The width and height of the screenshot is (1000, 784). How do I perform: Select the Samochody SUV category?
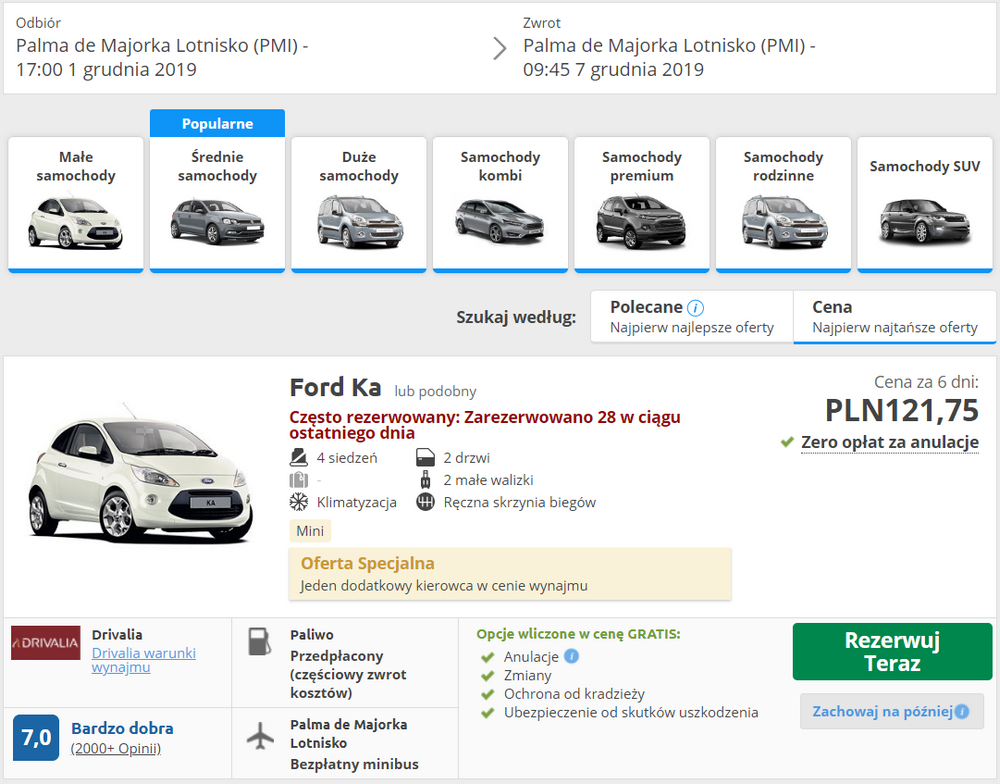[924, 203]
